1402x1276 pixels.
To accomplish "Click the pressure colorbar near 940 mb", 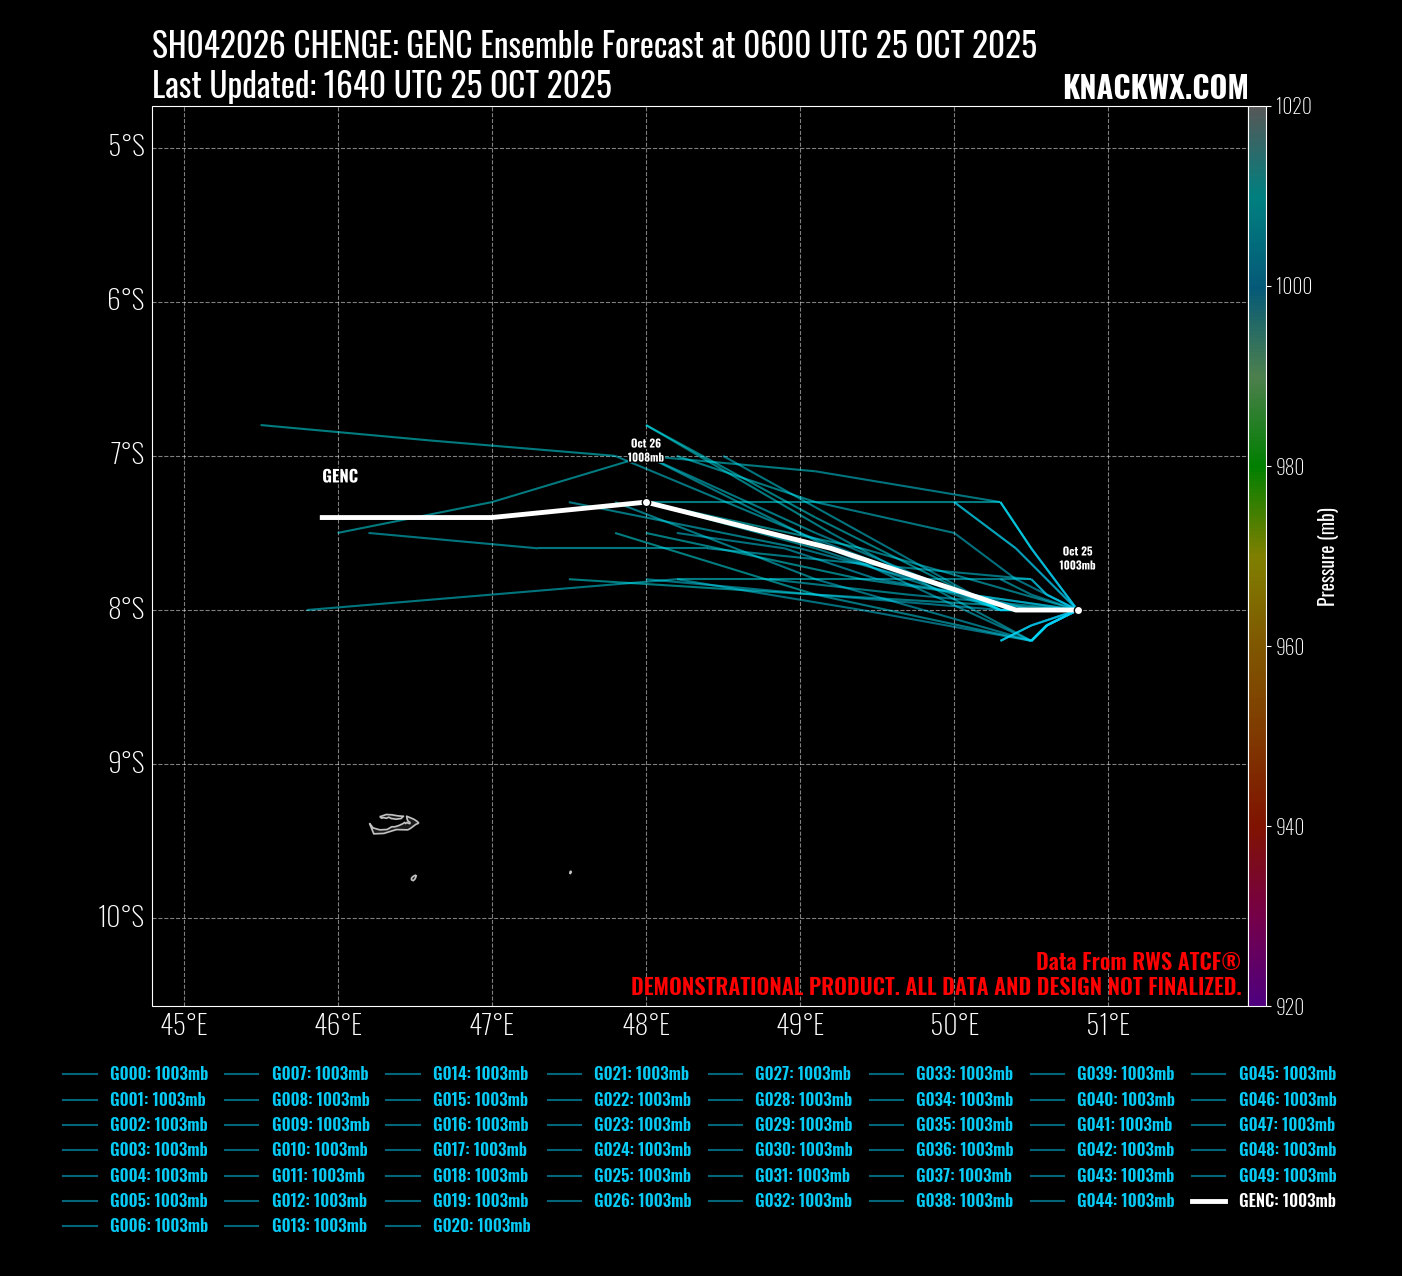I will (x=1257, y=827).
